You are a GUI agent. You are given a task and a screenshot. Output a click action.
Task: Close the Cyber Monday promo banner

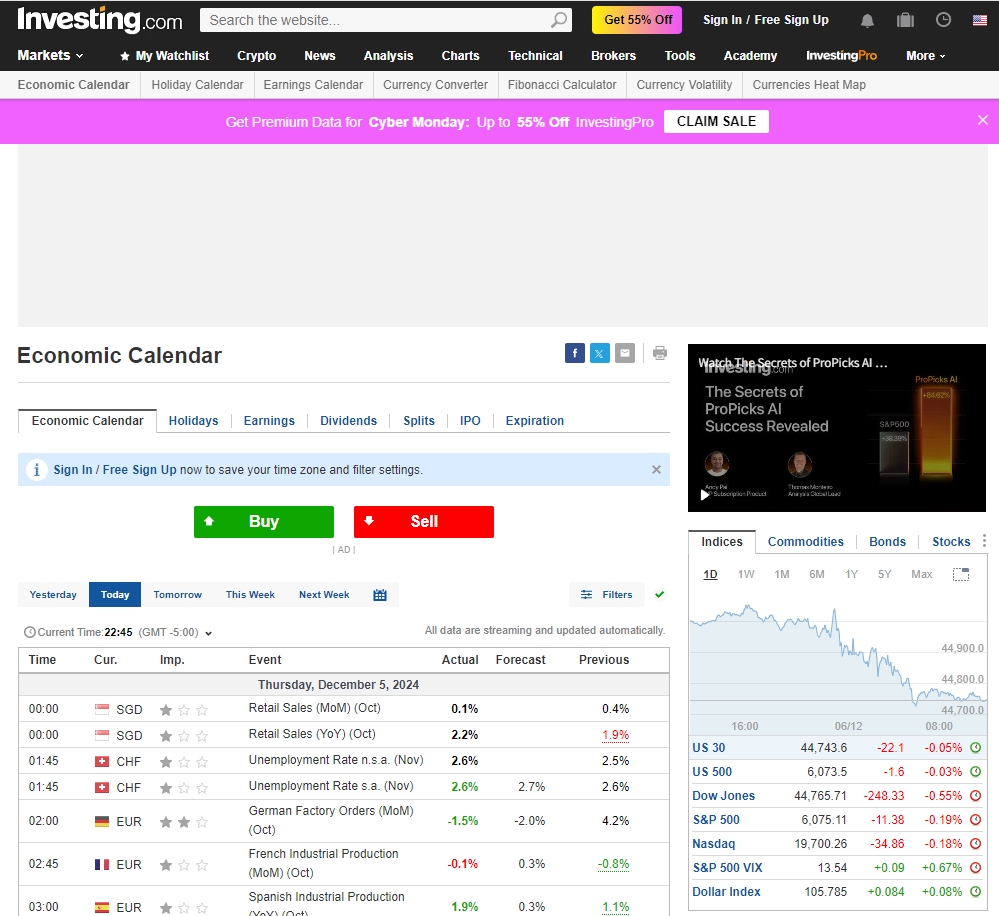click(982, 120)
